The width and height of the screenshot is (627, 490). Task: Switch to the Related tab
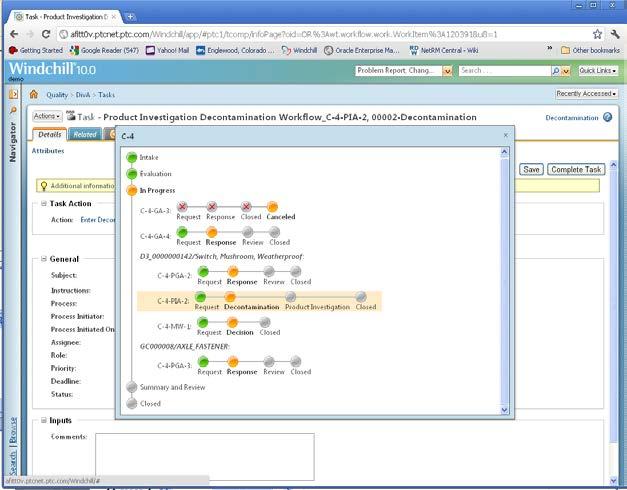tap(85, 134)
